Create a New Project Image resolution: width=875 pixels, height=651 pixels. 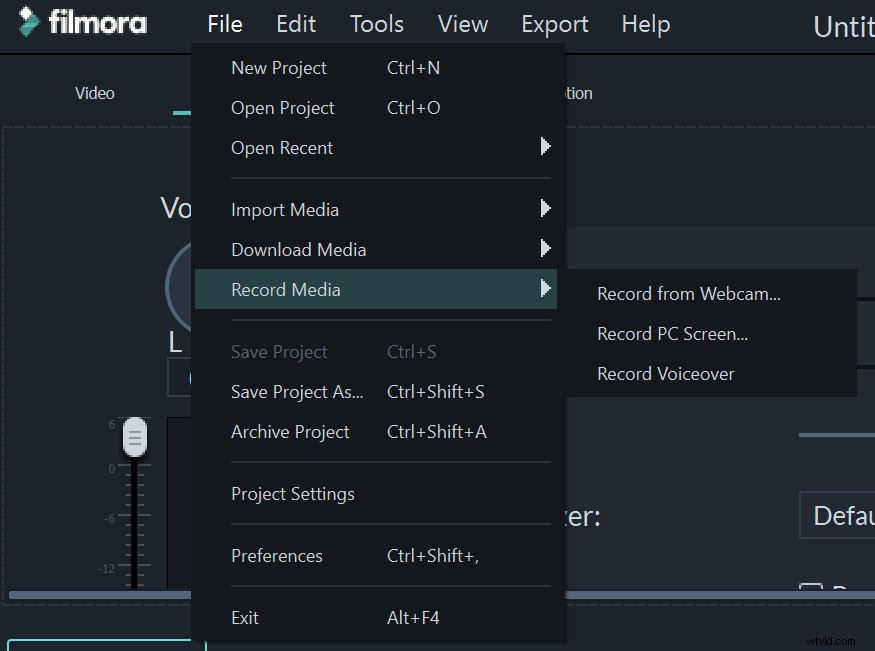278,67
